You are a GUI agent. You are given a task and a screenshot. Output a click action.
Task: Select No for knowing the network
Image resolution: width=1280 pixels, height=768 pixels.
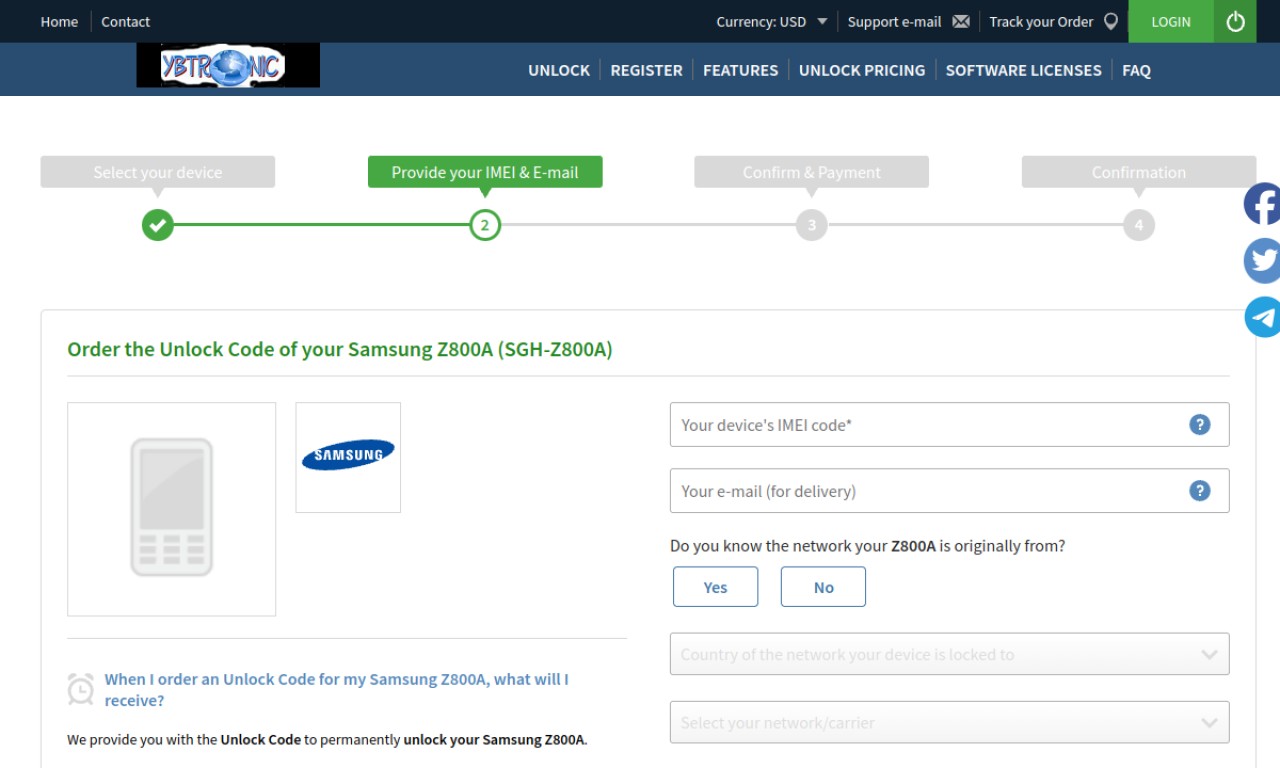click(x=823, y=587)
